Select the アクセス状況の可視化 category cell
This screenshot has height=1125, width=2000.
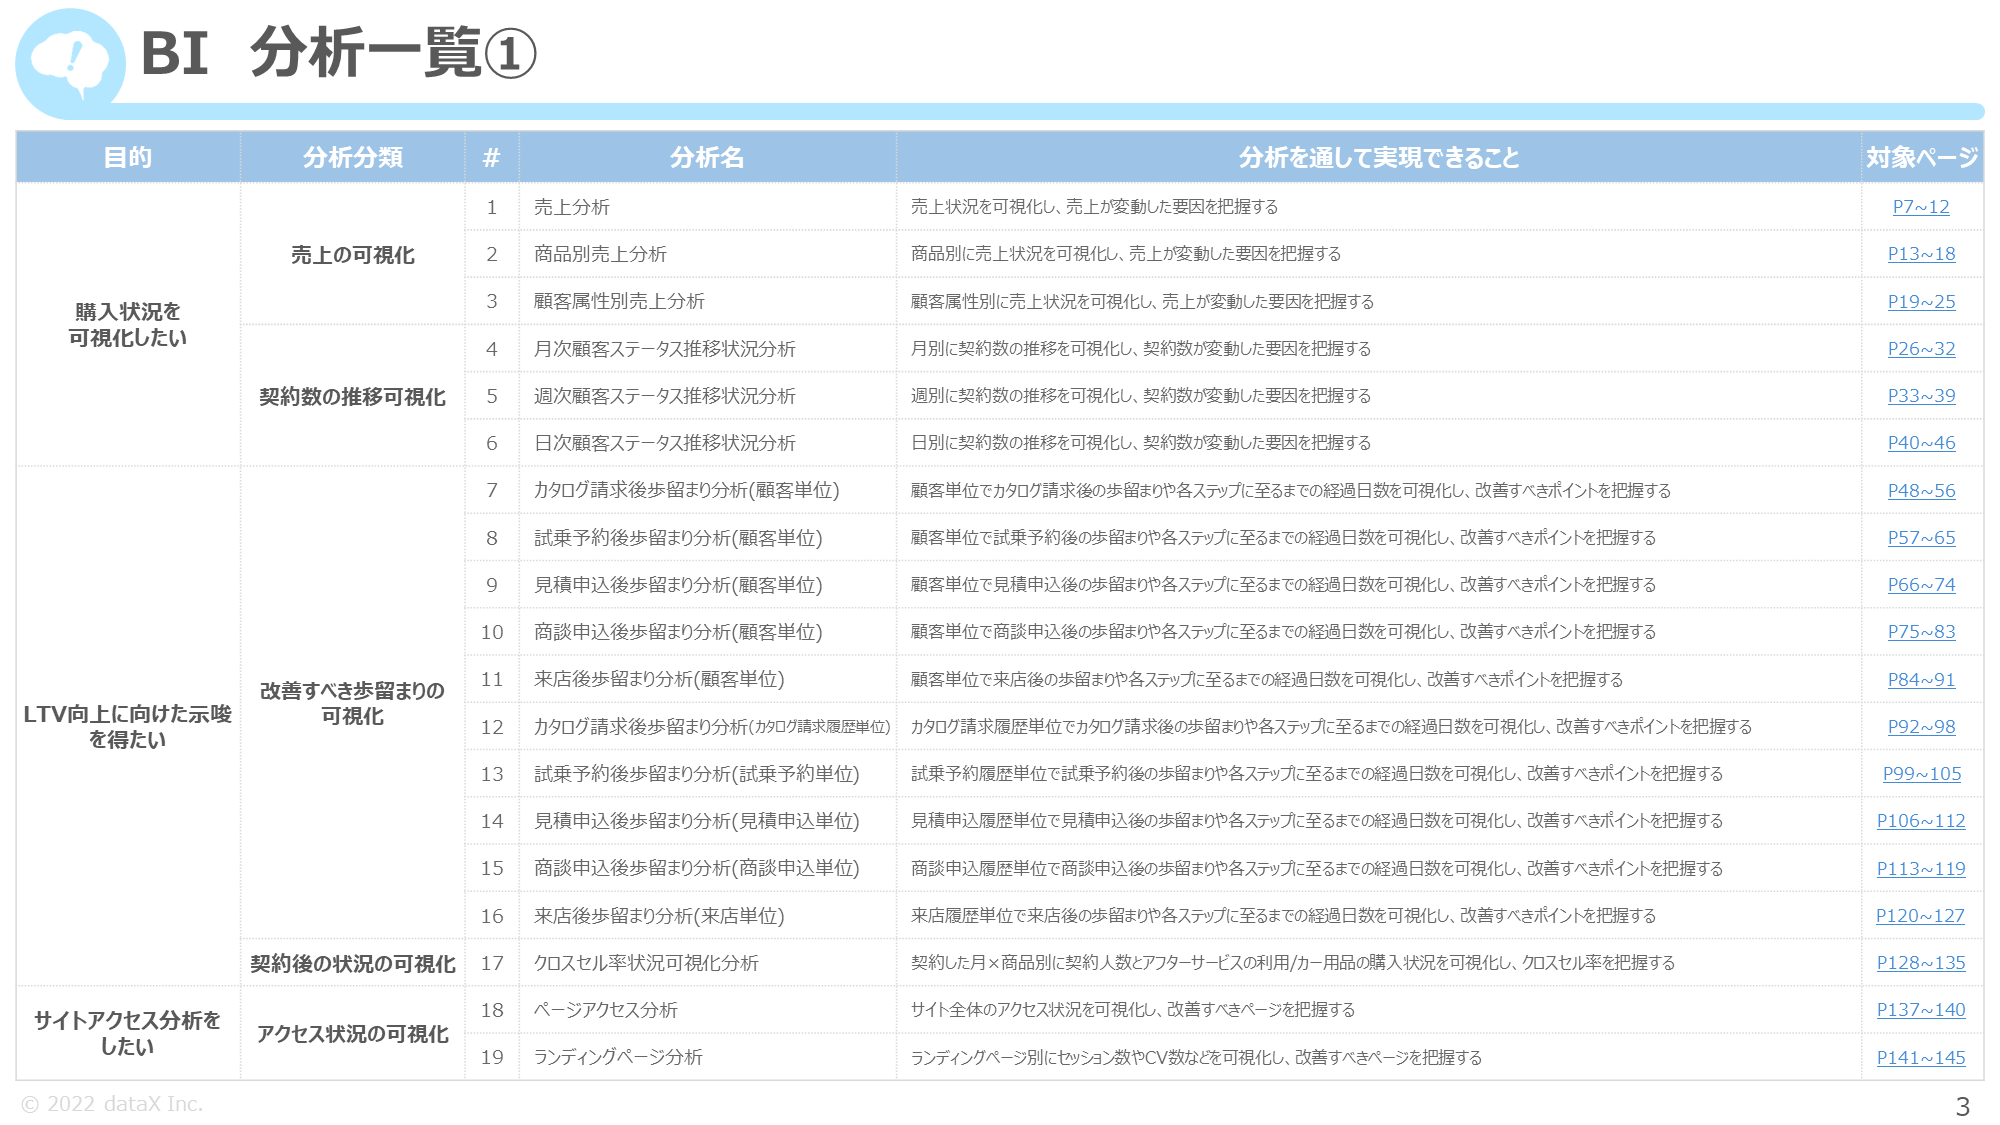coord(353,1034)
